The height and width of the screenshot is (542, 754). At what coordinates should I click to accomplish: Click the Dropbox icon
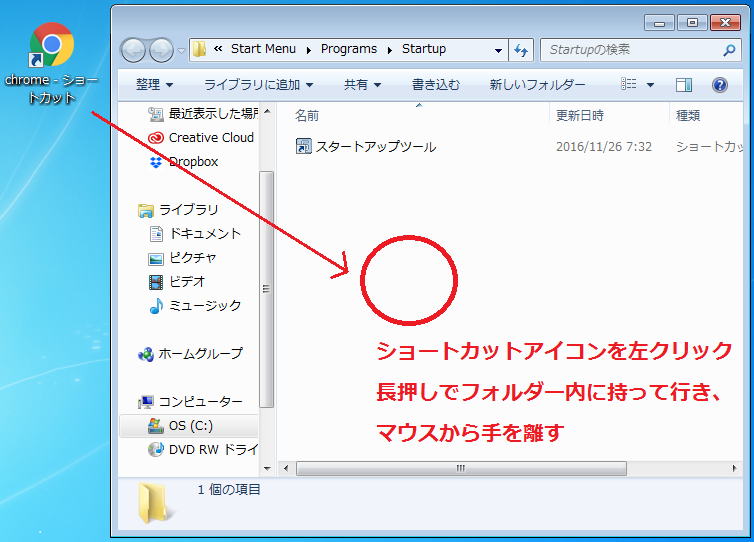(x=156, y=163)
